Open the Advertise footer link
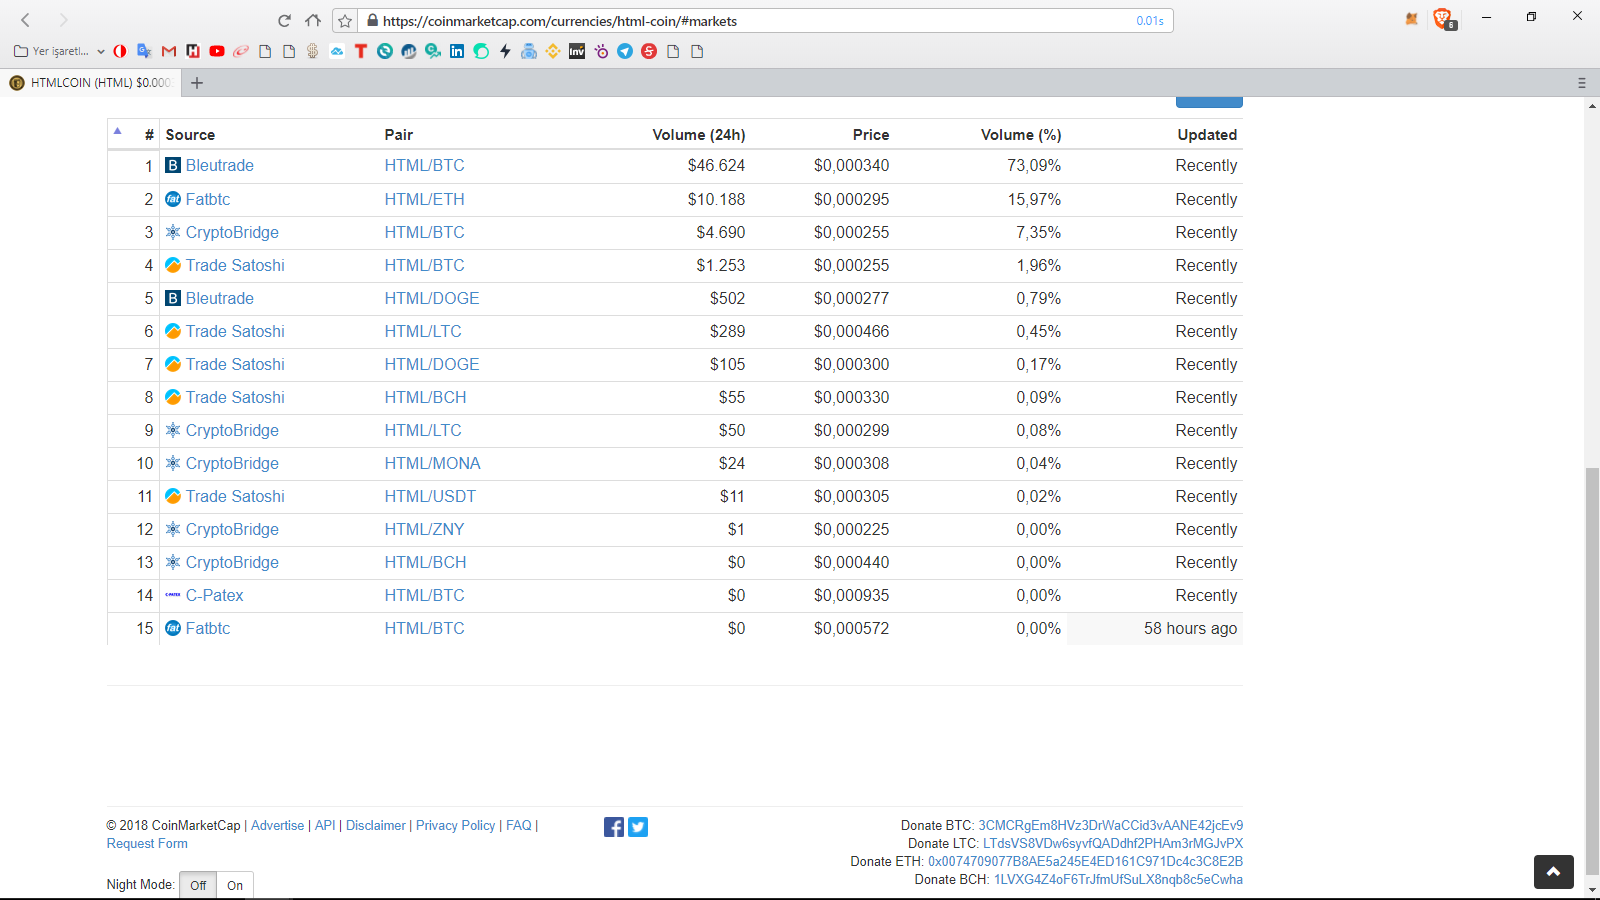Screen dimensions: 1600x900 point(277,826)
